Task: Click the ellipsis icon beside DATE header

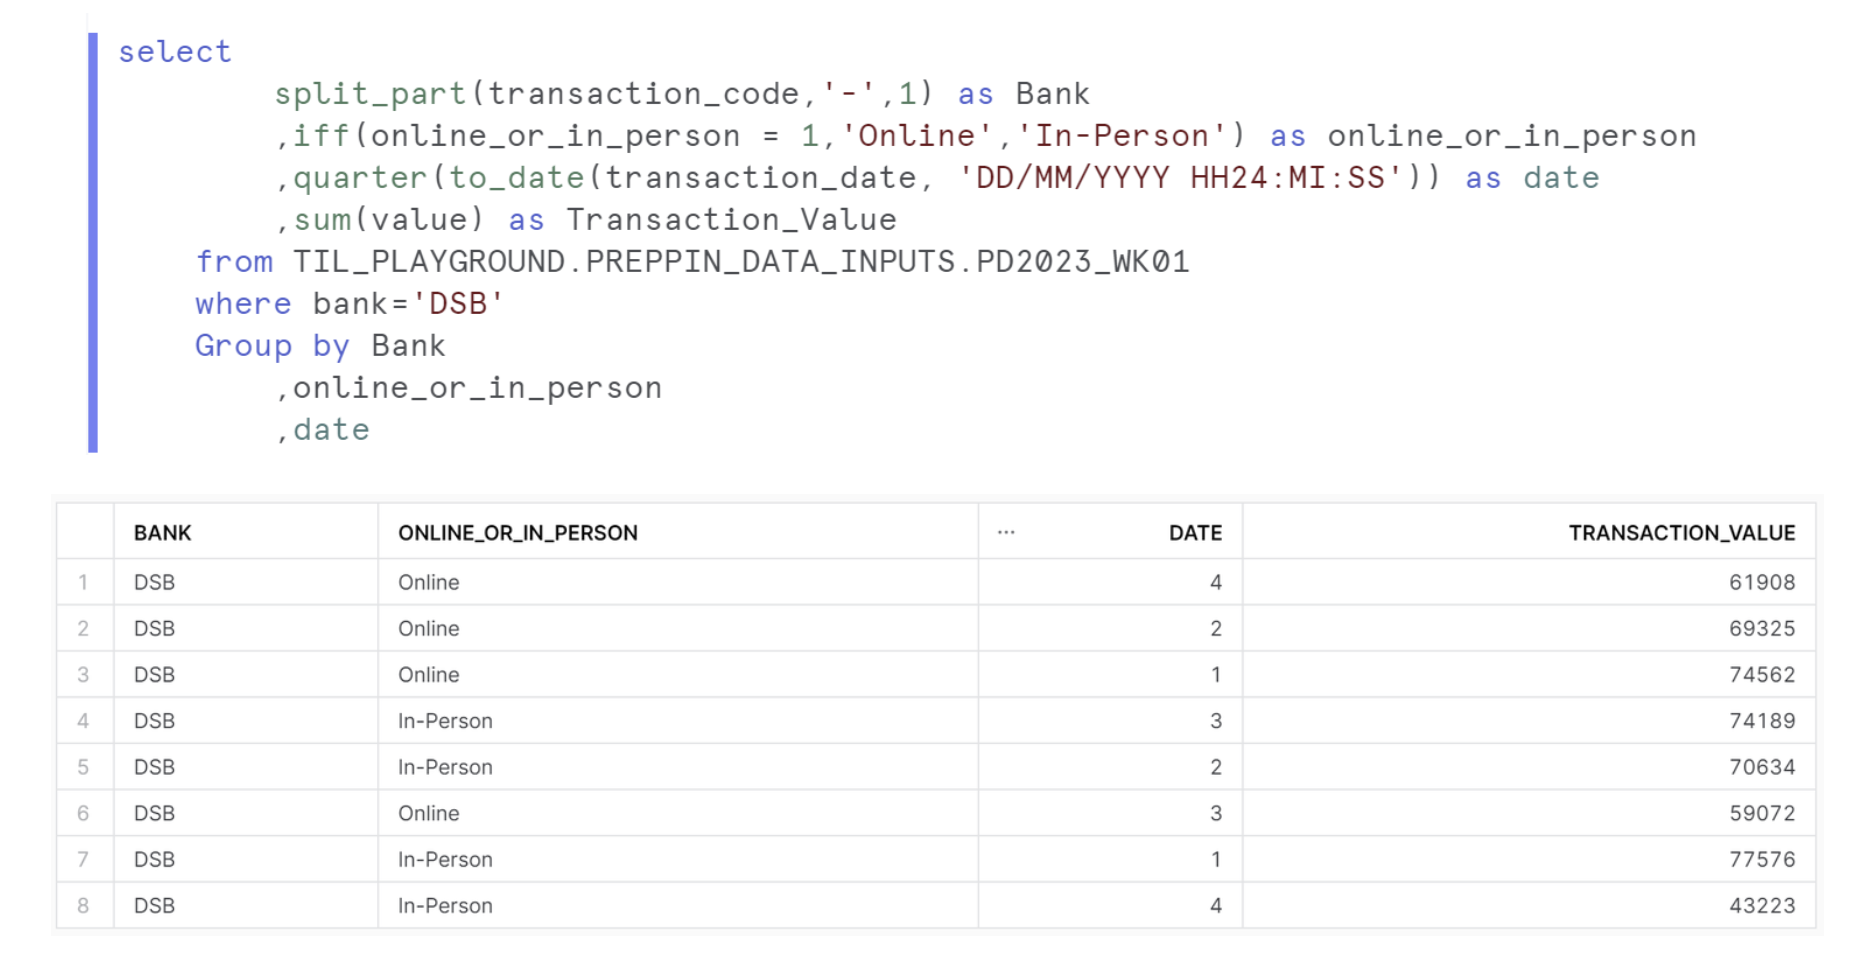Action: click(1006, 533)
